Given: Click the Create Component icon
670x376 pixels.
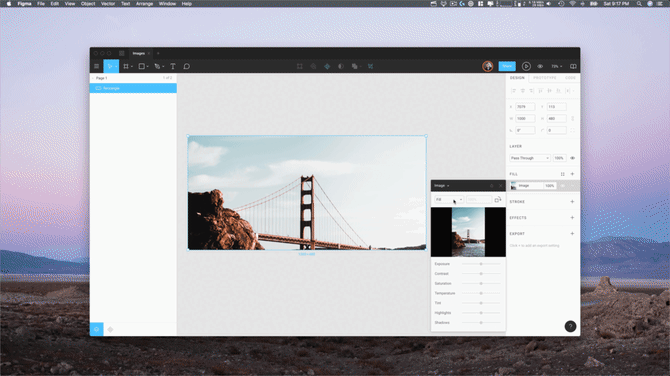Looking at the screenshot, I should click(327, 66).
